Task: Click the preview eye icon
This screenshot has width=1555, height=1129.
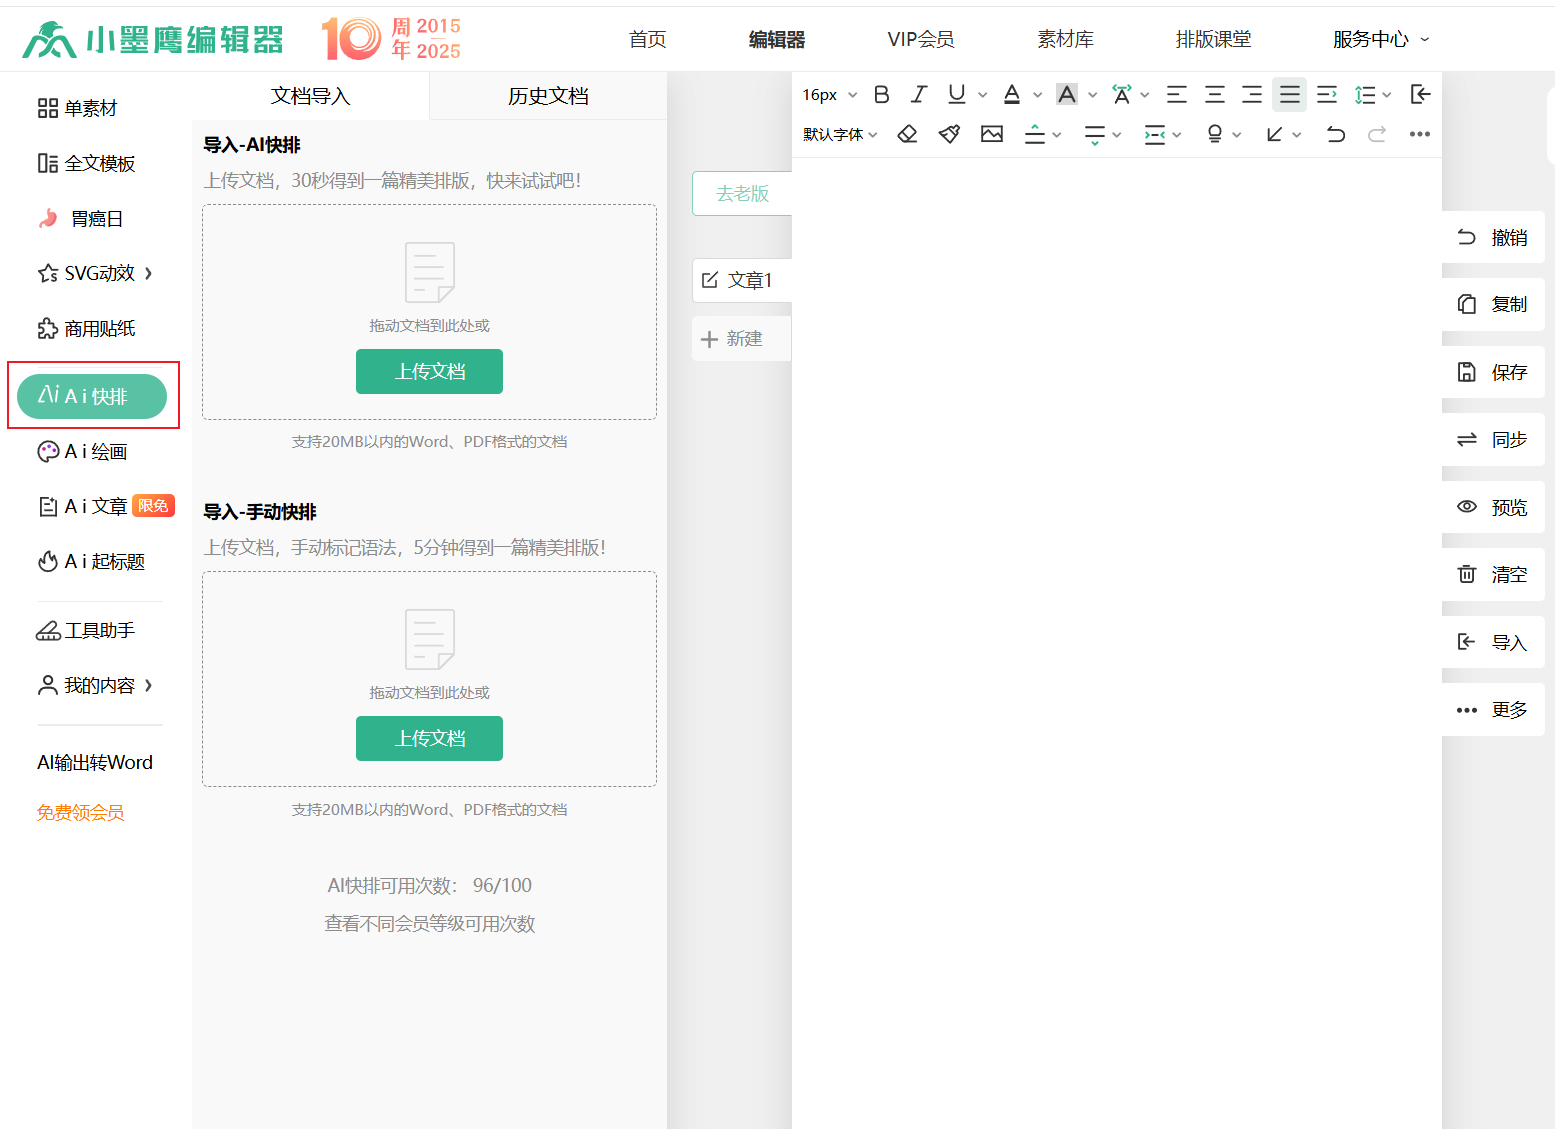Action: pos(1466,507)
